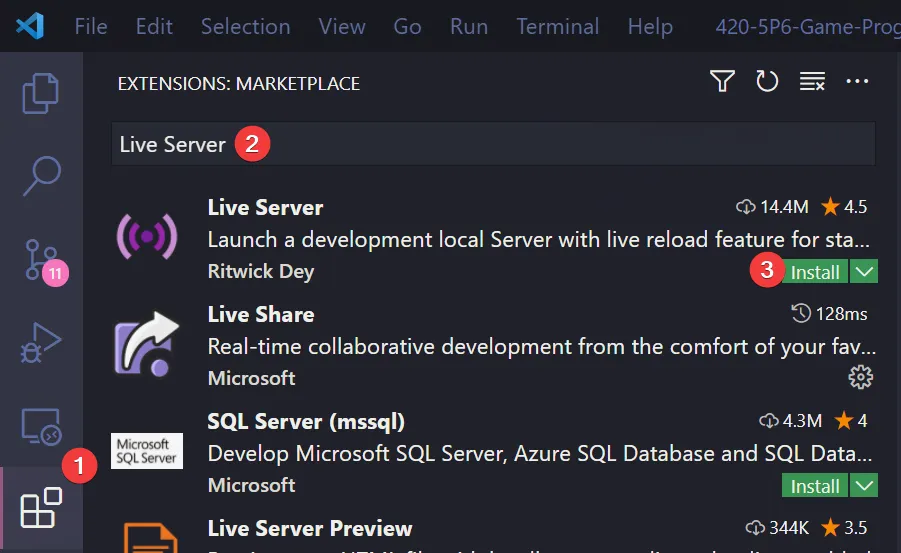
Task: Click the 14.4M download count
Action: click(772, 206)
